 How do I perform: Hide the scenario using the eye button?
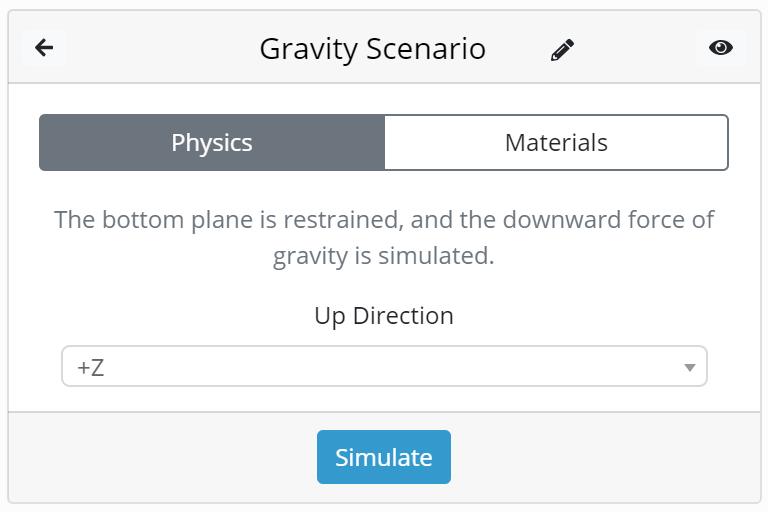(x=720, y=48)
